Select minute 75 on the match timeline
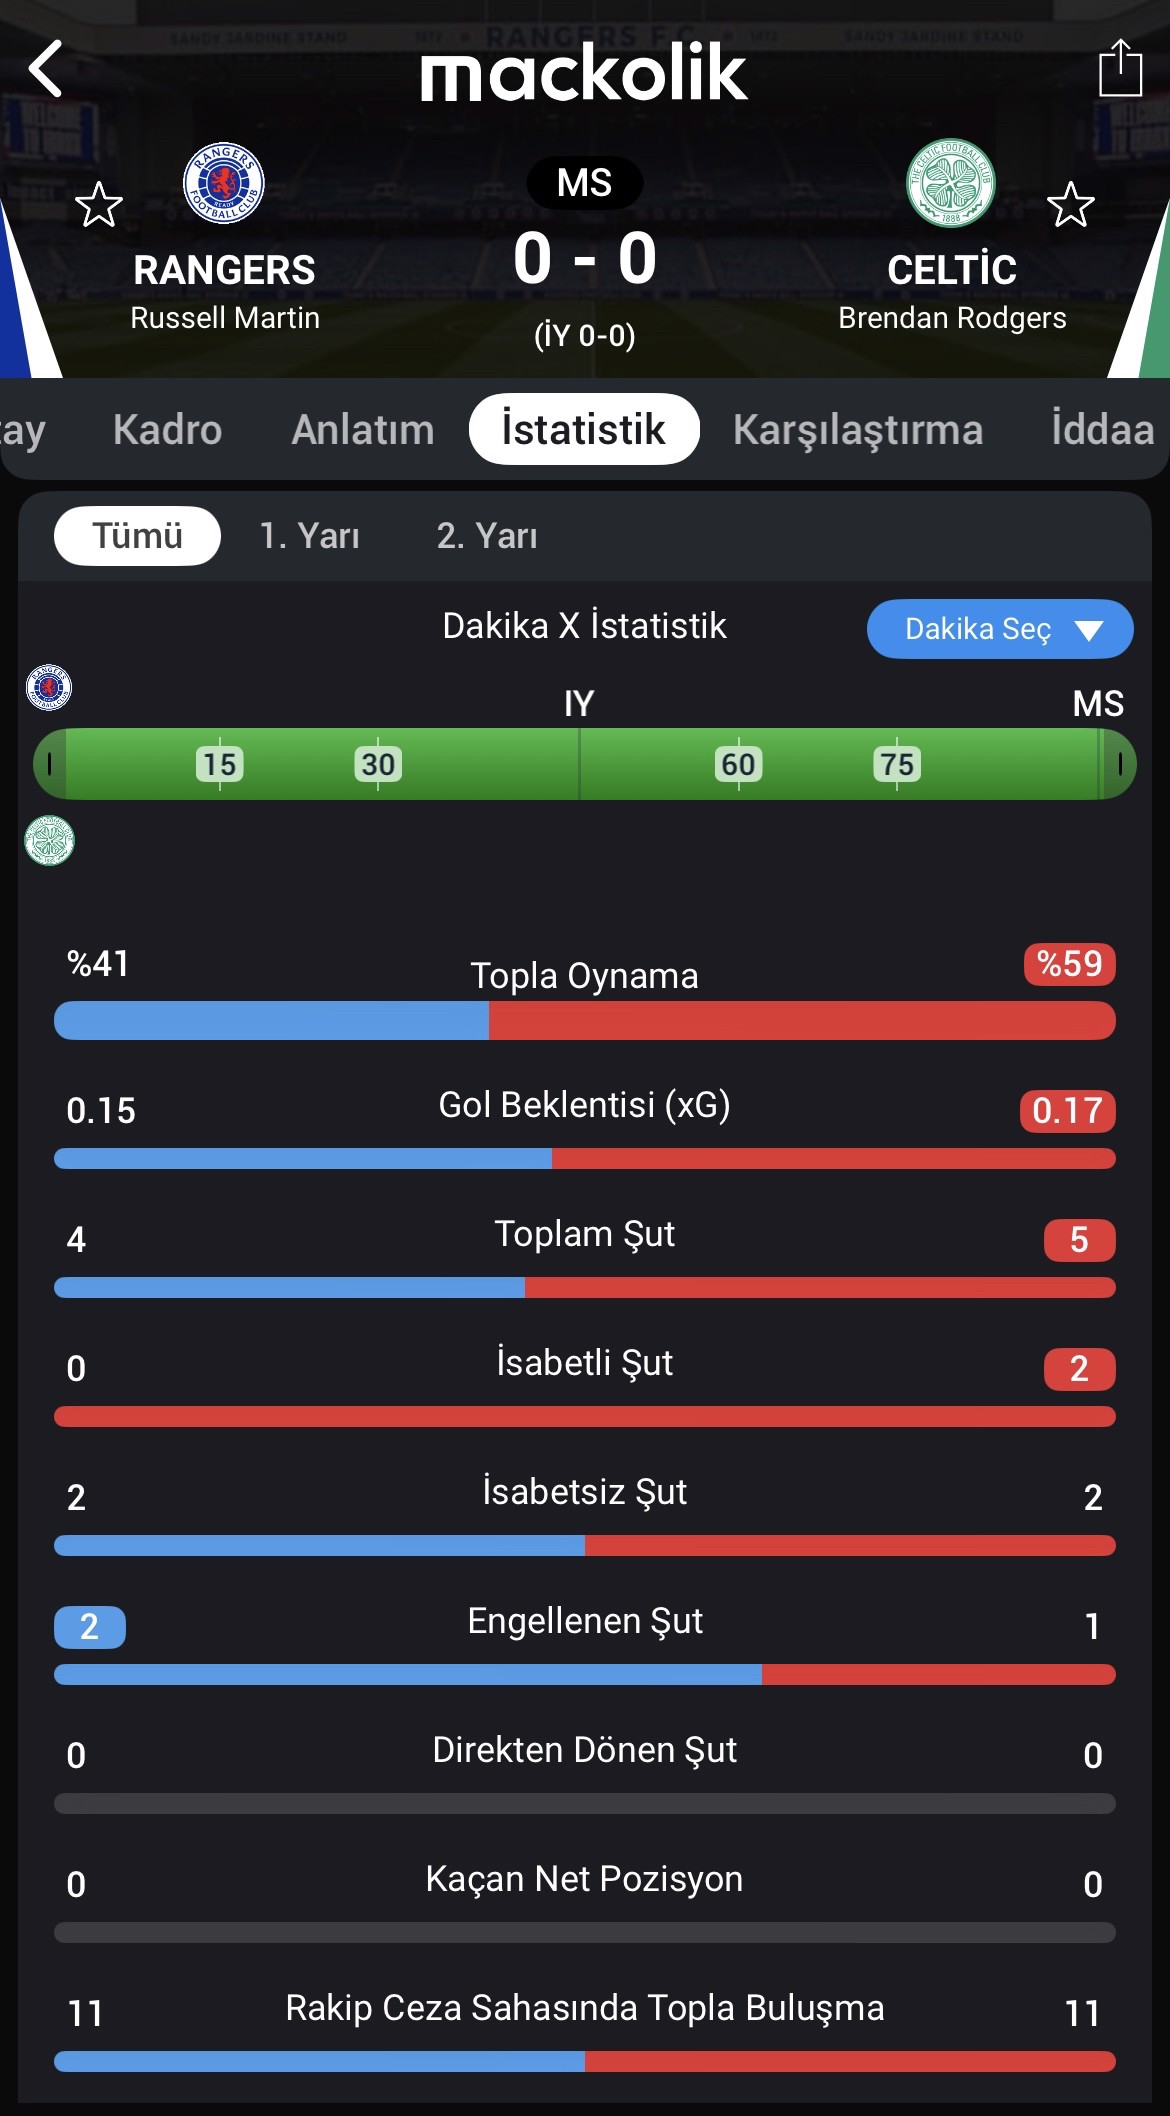Viewport: 1170px width, 2116px height. [897, 764]
